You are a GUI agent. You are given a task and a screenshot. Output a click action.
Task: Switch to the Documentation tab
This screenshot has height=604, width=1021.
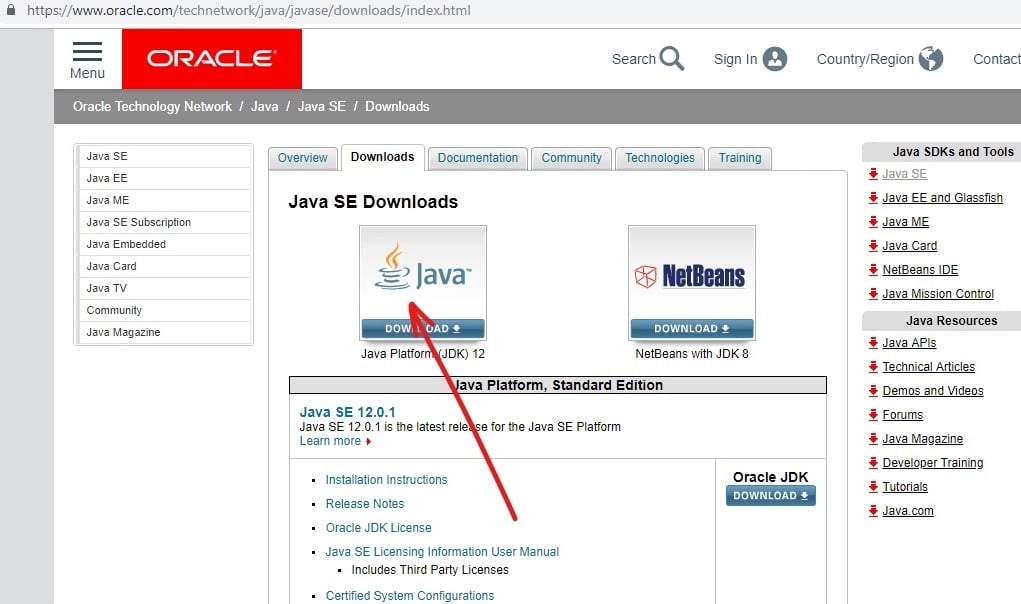(x=477, y=157)
